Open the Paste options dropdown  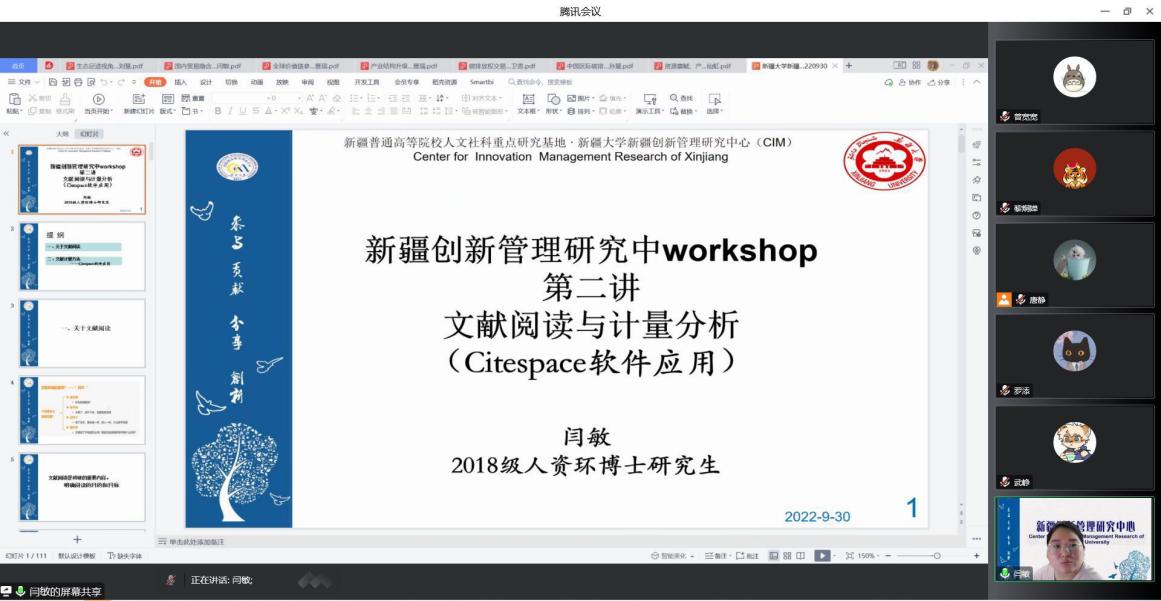pyautogui.click(x=14, y=111)
